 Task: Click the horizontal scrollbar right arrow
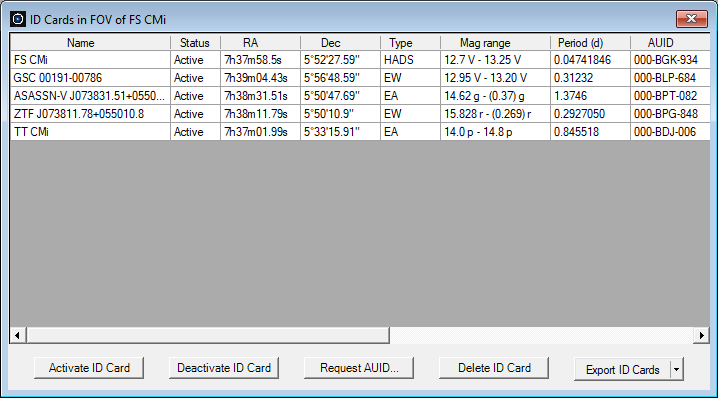(702, 335)
